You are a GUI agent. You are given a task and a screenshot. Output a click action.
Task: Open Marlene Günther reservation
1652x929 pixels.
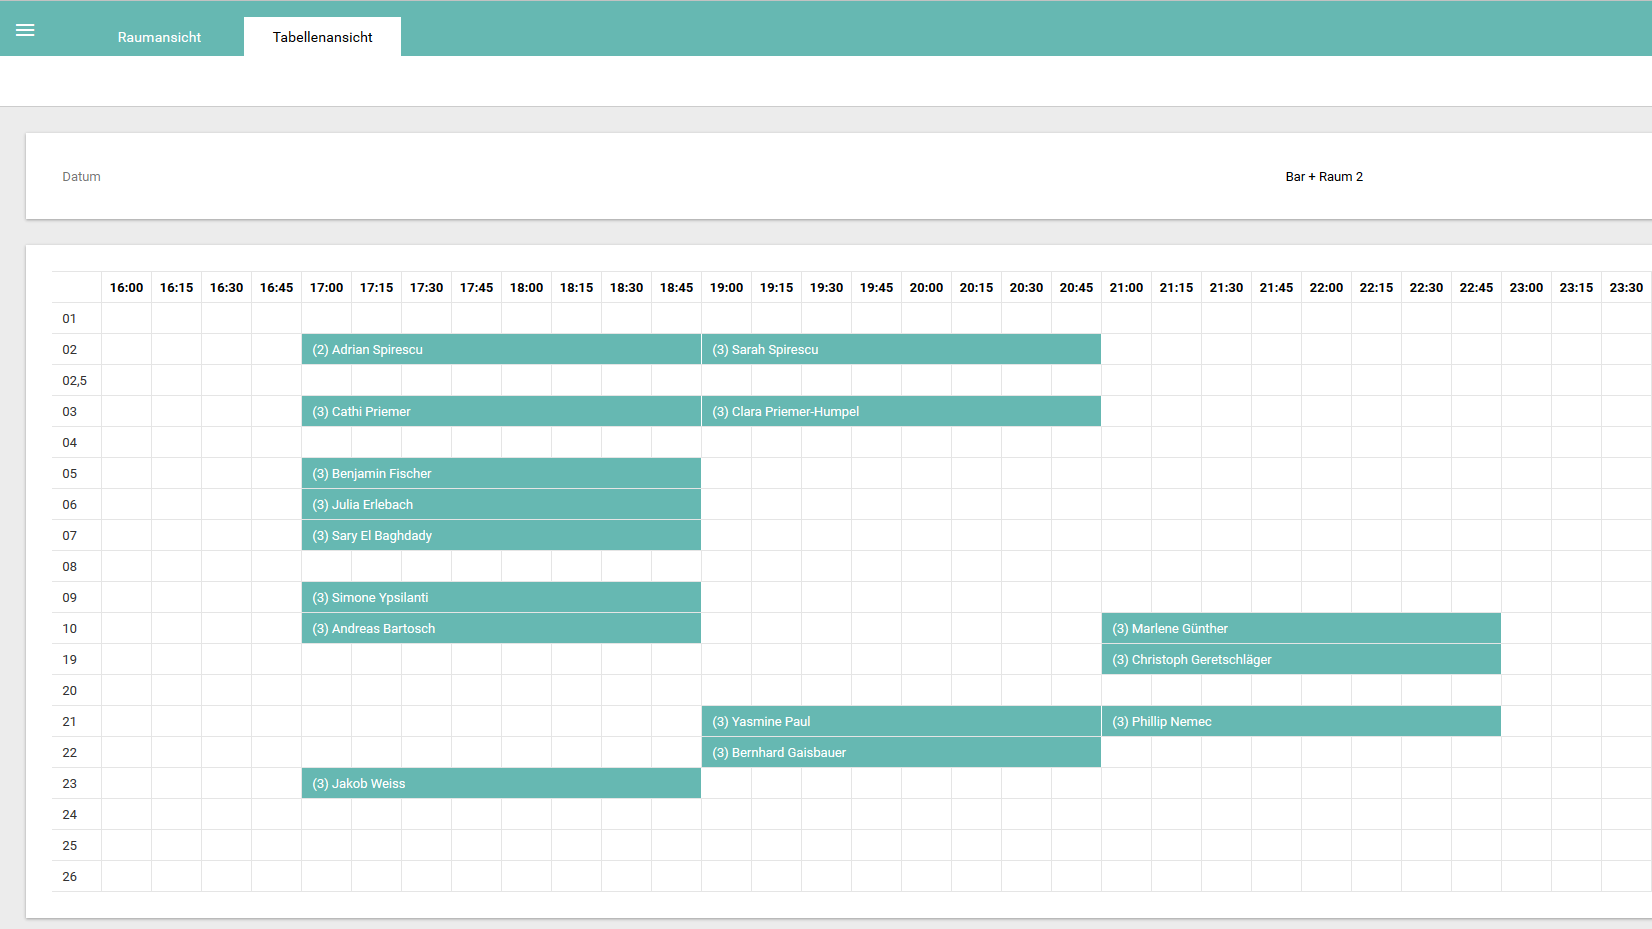(x=1300, y=629)
